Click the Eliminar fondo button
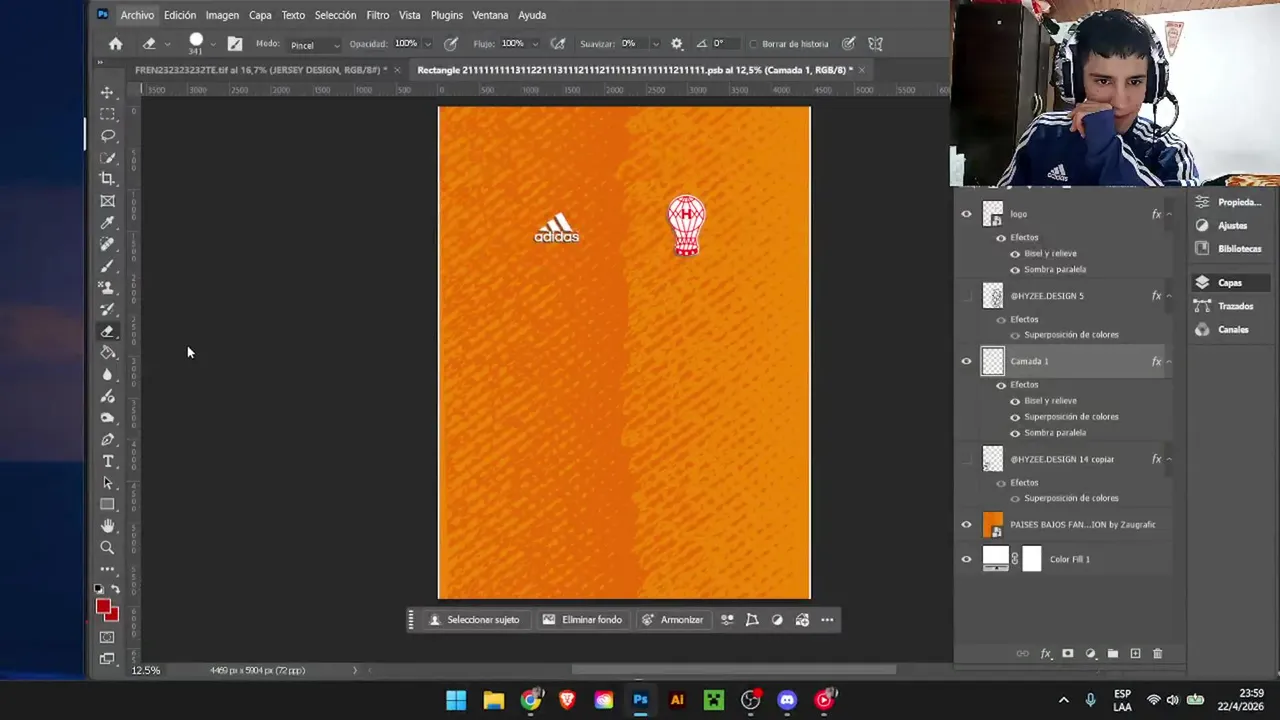 click(x=582, y=620)
